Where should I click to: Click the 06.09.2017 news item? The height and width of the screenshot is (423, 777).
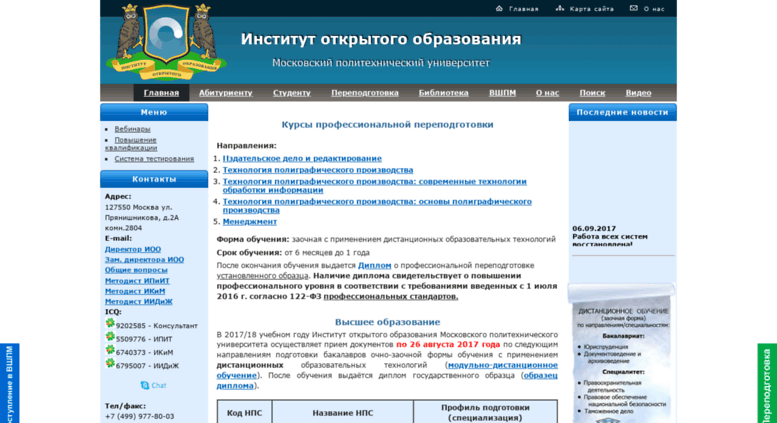610,236
